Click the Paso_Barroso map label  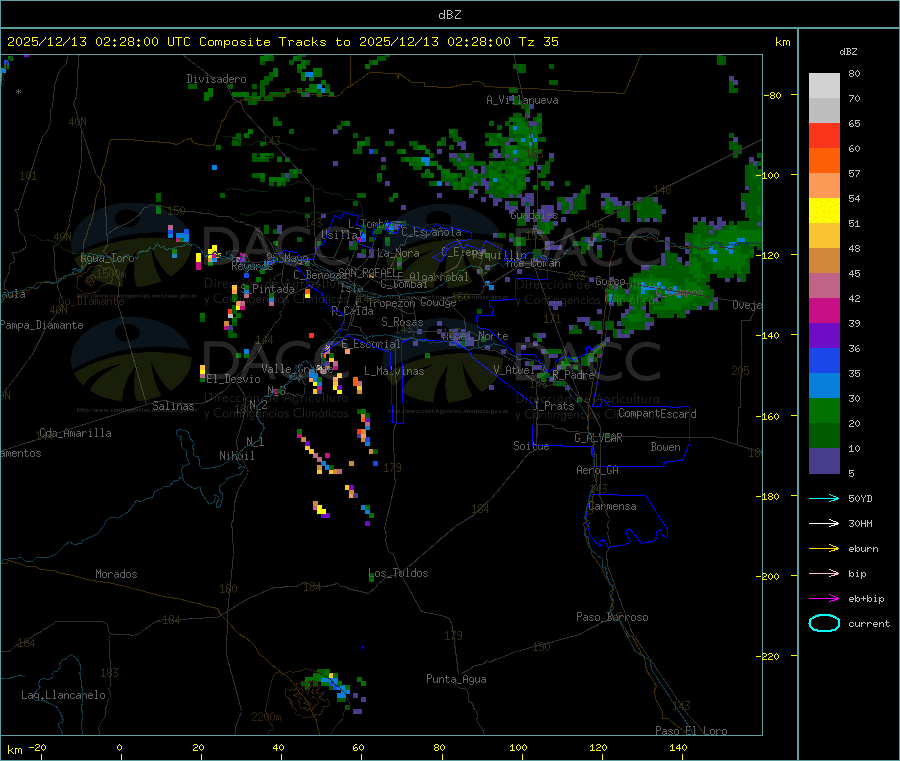(x=612, y=617)
